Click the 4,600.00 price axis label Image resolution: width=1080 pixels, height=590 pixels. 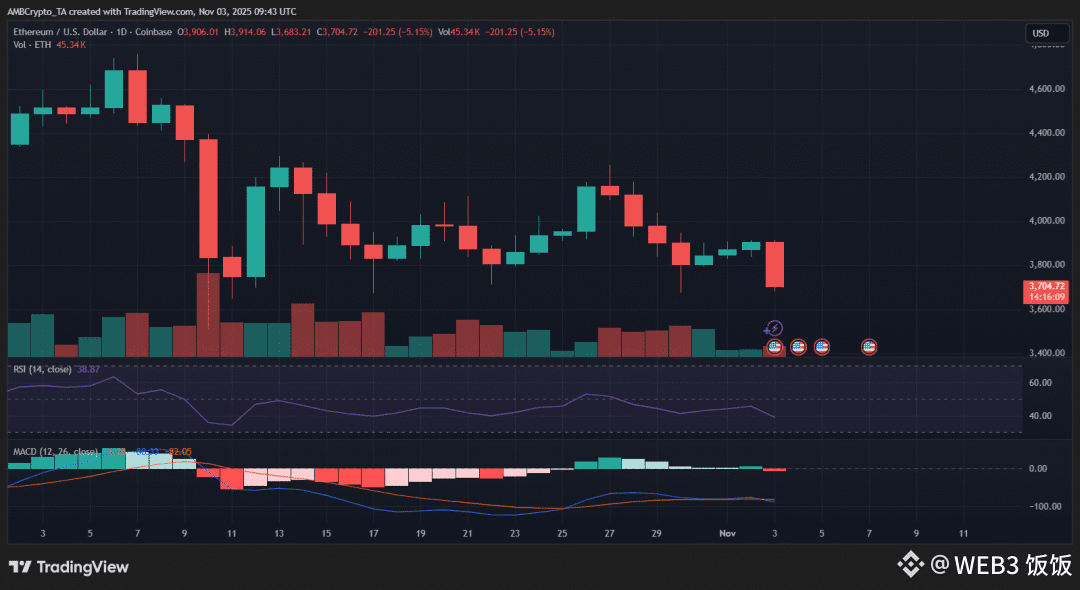1046,89
